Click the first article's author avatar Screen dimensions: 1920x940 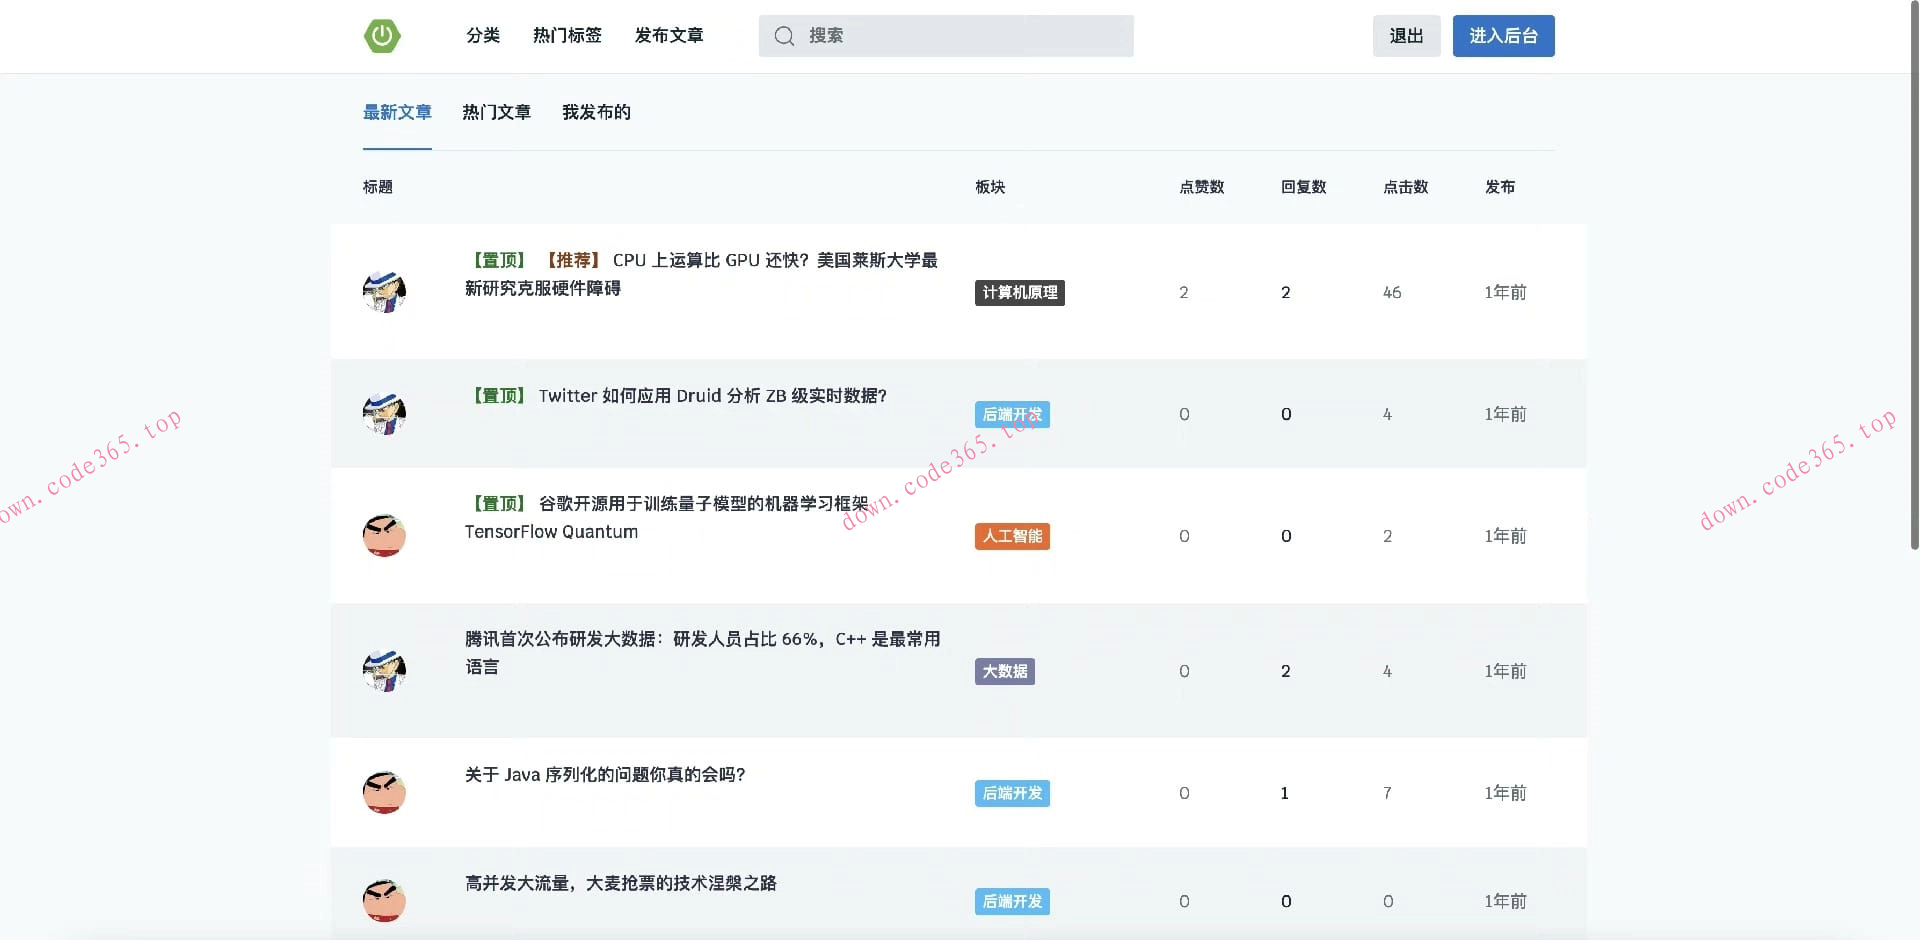(384, 292)
